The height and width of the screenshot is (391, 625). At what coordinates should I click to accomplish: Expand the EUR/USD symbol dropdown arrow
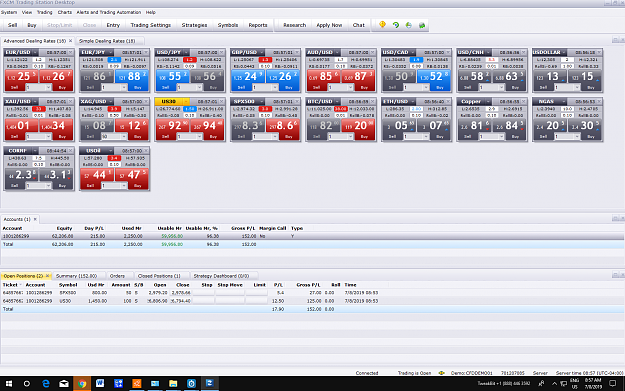35,52
